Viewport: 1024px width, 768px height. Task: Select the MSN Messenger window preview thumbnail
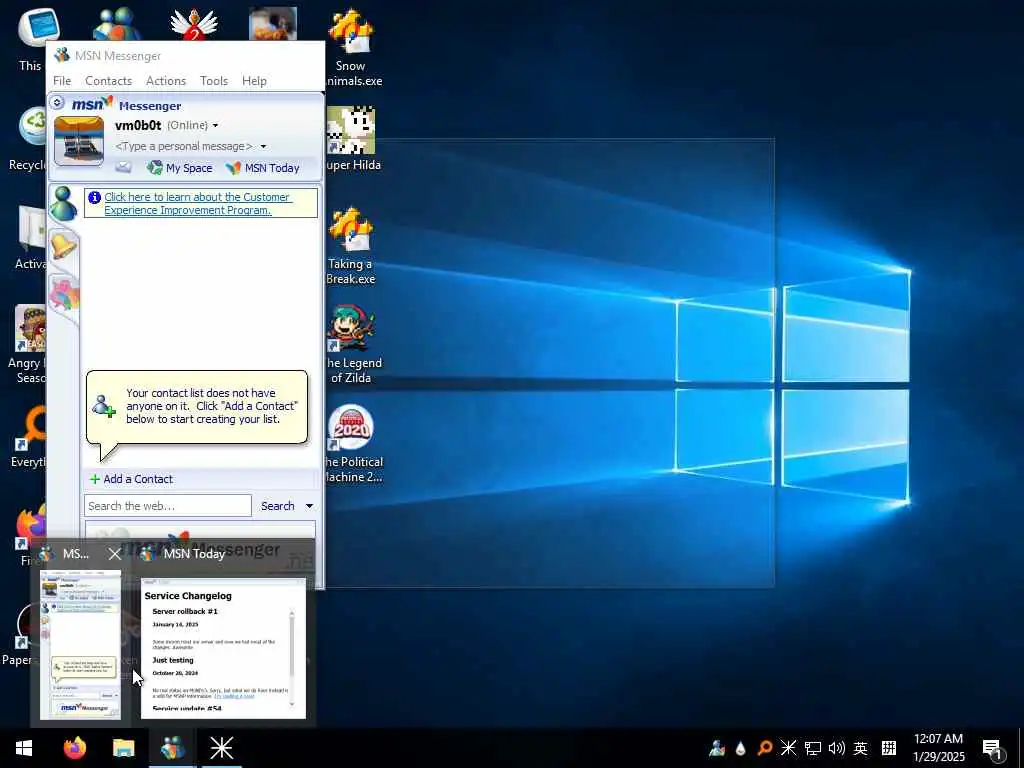tap(80, 645)
